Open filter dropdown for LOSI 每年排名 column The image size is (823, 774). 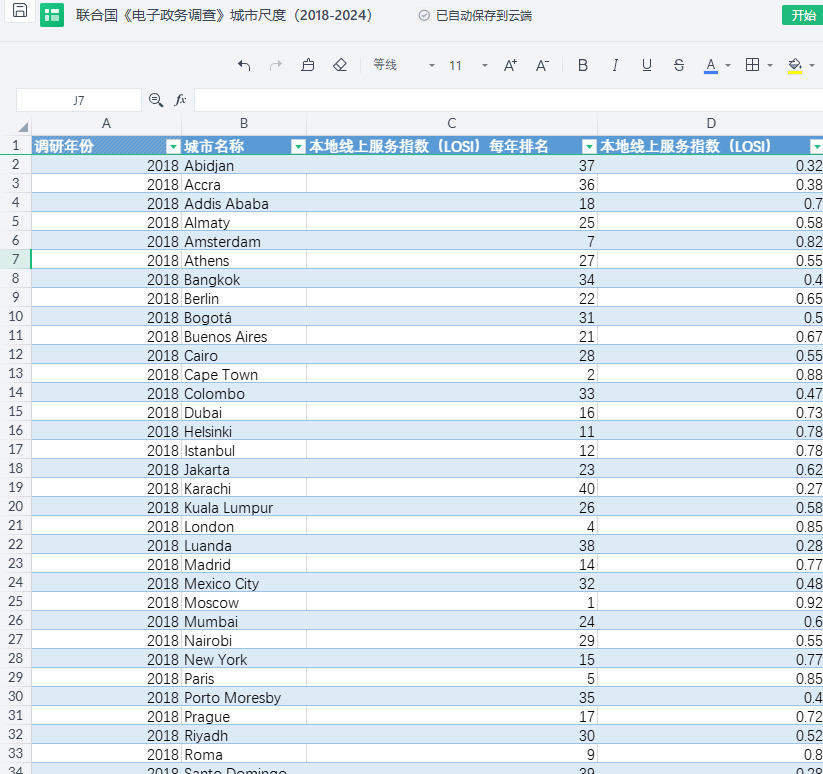pyautogui.click(x=589, y=146)
